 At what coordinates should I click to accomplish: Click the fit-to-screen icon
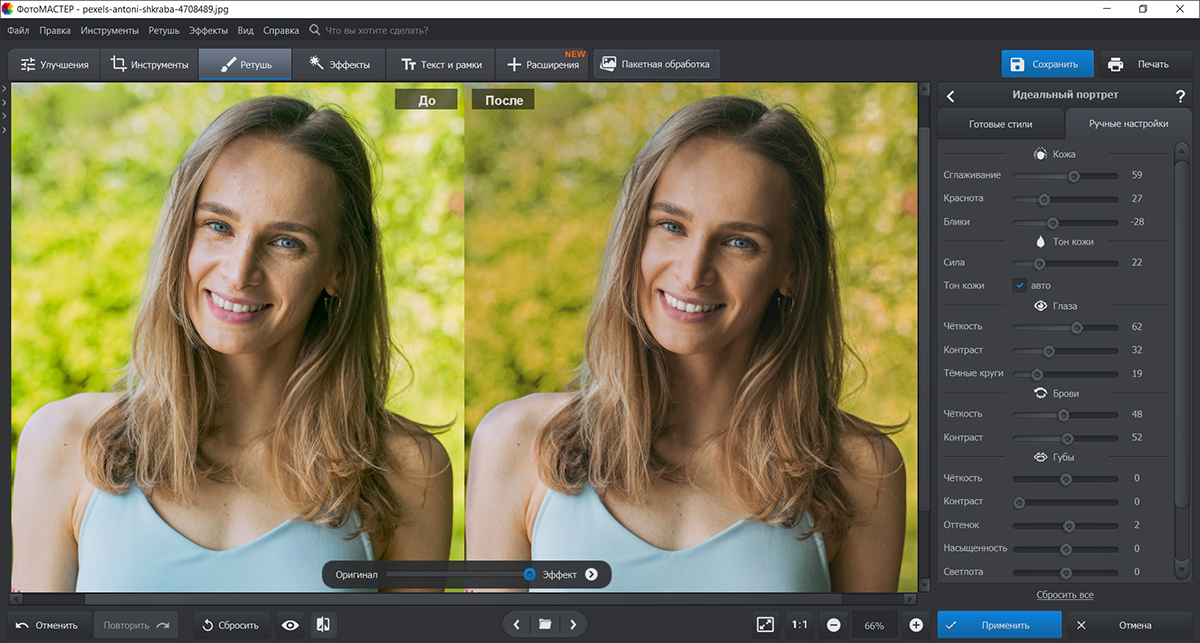pyautogui.click(x=765, y=624)
